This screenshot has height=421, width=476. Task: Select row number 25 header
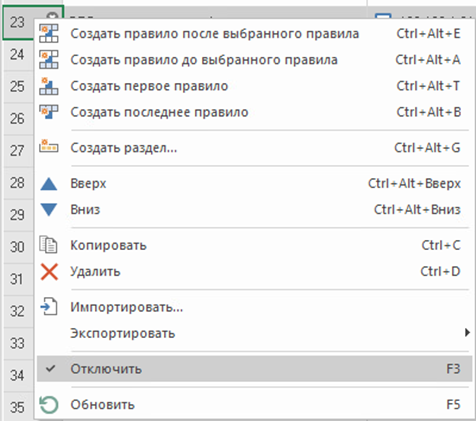tap(17, 86)
